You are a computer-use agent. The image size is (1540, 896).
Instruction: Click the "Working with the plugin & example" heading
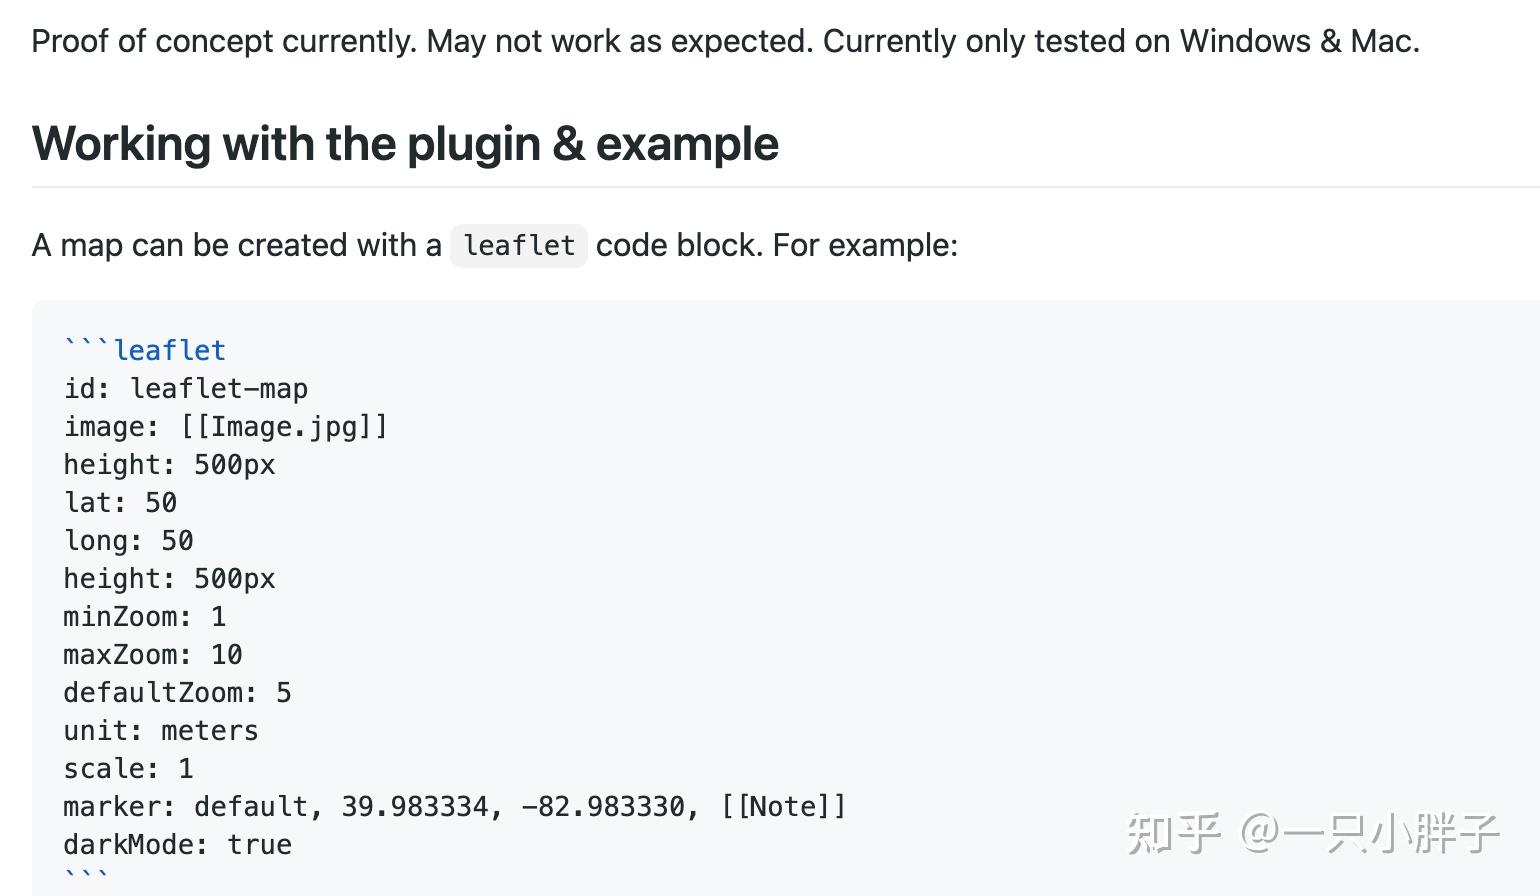pos(405,144)
